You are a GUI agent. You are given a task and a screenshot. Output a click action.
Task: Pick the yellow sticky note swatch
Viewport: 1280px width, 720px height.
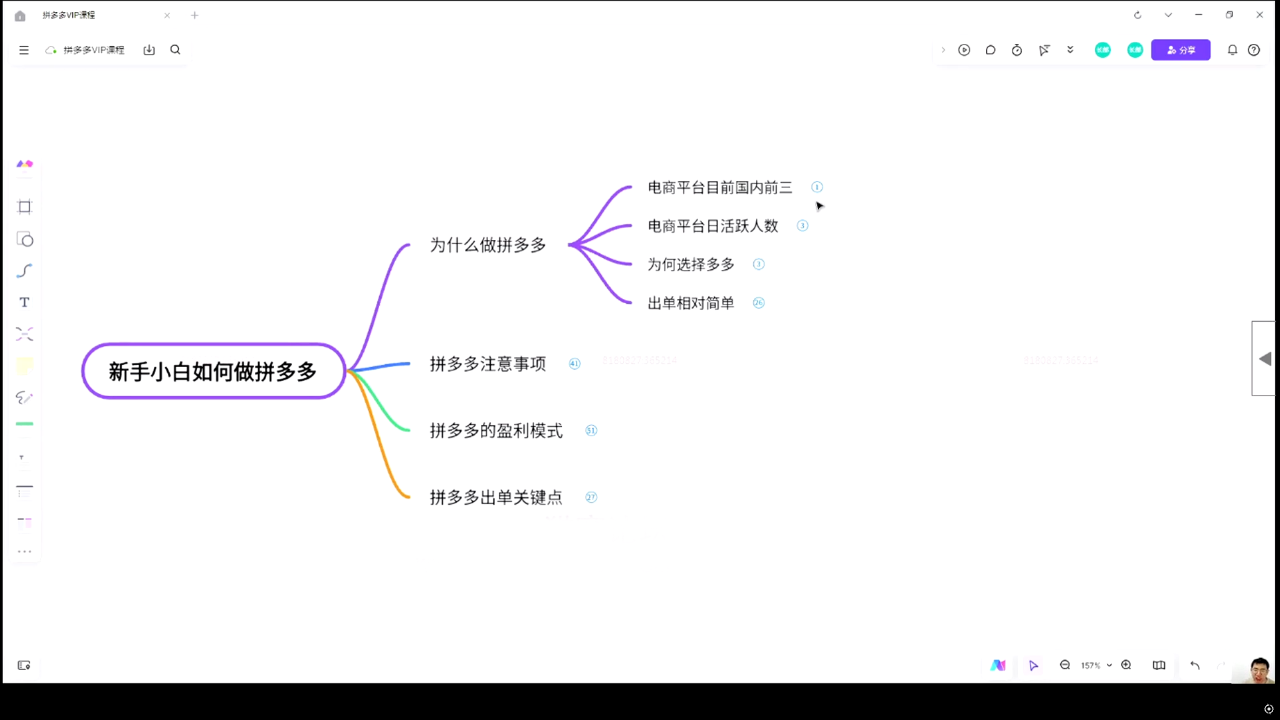click(25, 366)
